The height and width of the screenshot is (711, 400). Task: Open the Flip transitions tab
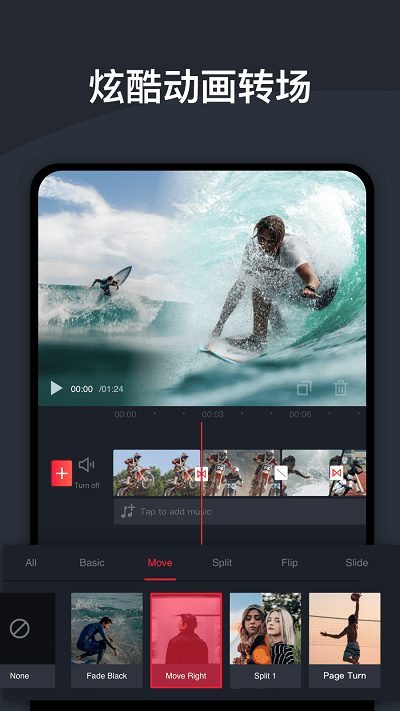click(x=289, y=563)
